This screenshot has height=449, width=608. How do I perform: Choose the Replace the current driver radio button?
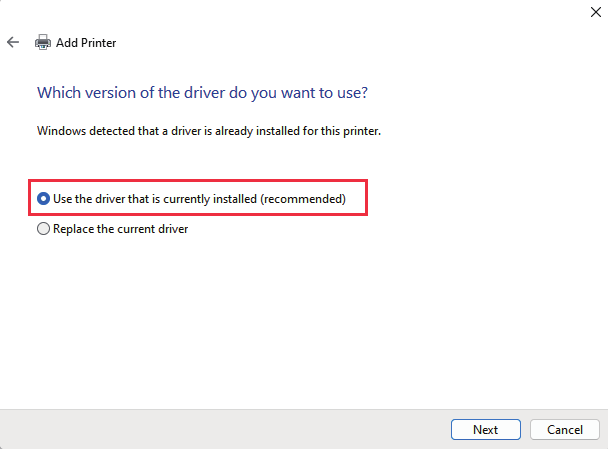click(43, 229)
